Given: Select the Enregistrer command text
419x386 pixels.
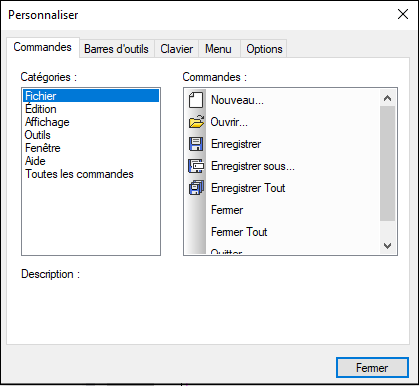Looking at the screenshot, I should (x=236, y=144).
